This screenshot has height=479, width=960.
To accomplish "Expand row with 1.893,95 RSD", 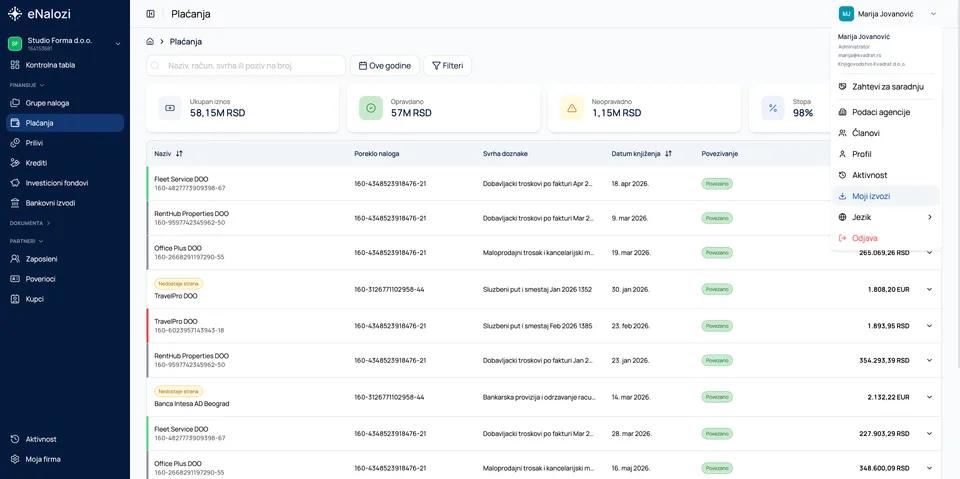I will point(929,326).
